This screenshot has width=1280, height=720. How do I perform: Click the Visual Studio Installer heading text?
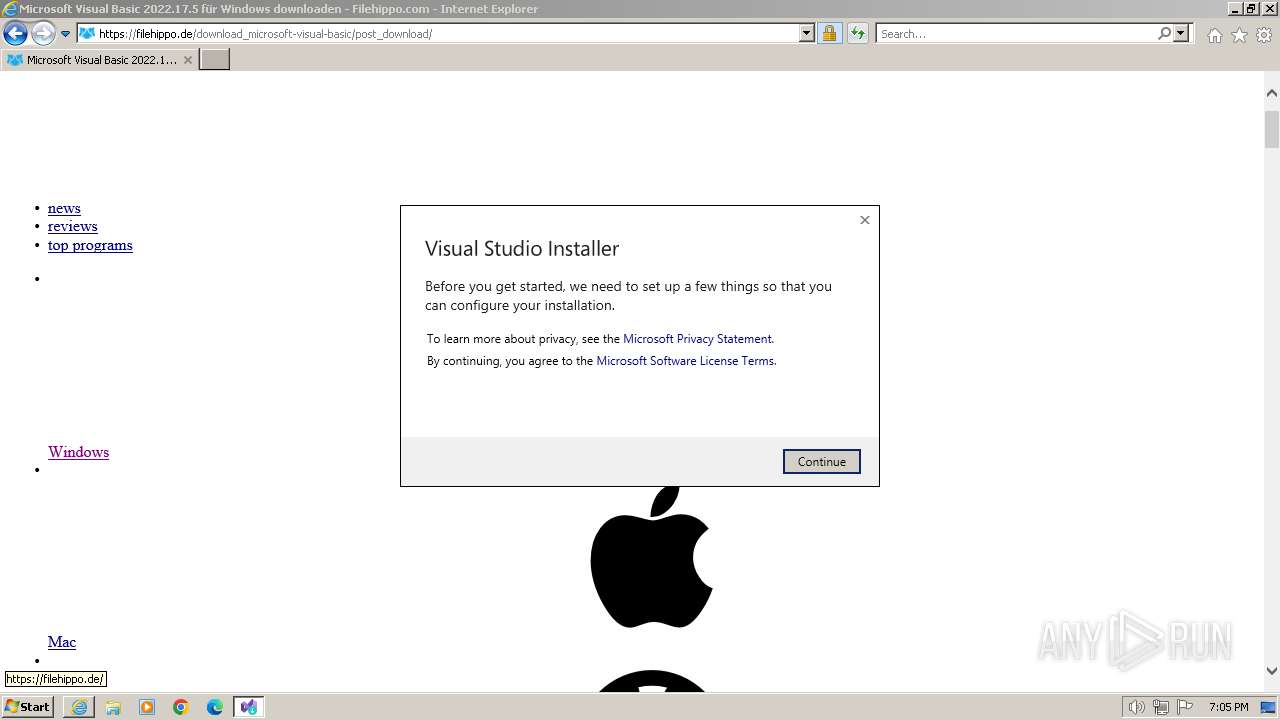522,249
